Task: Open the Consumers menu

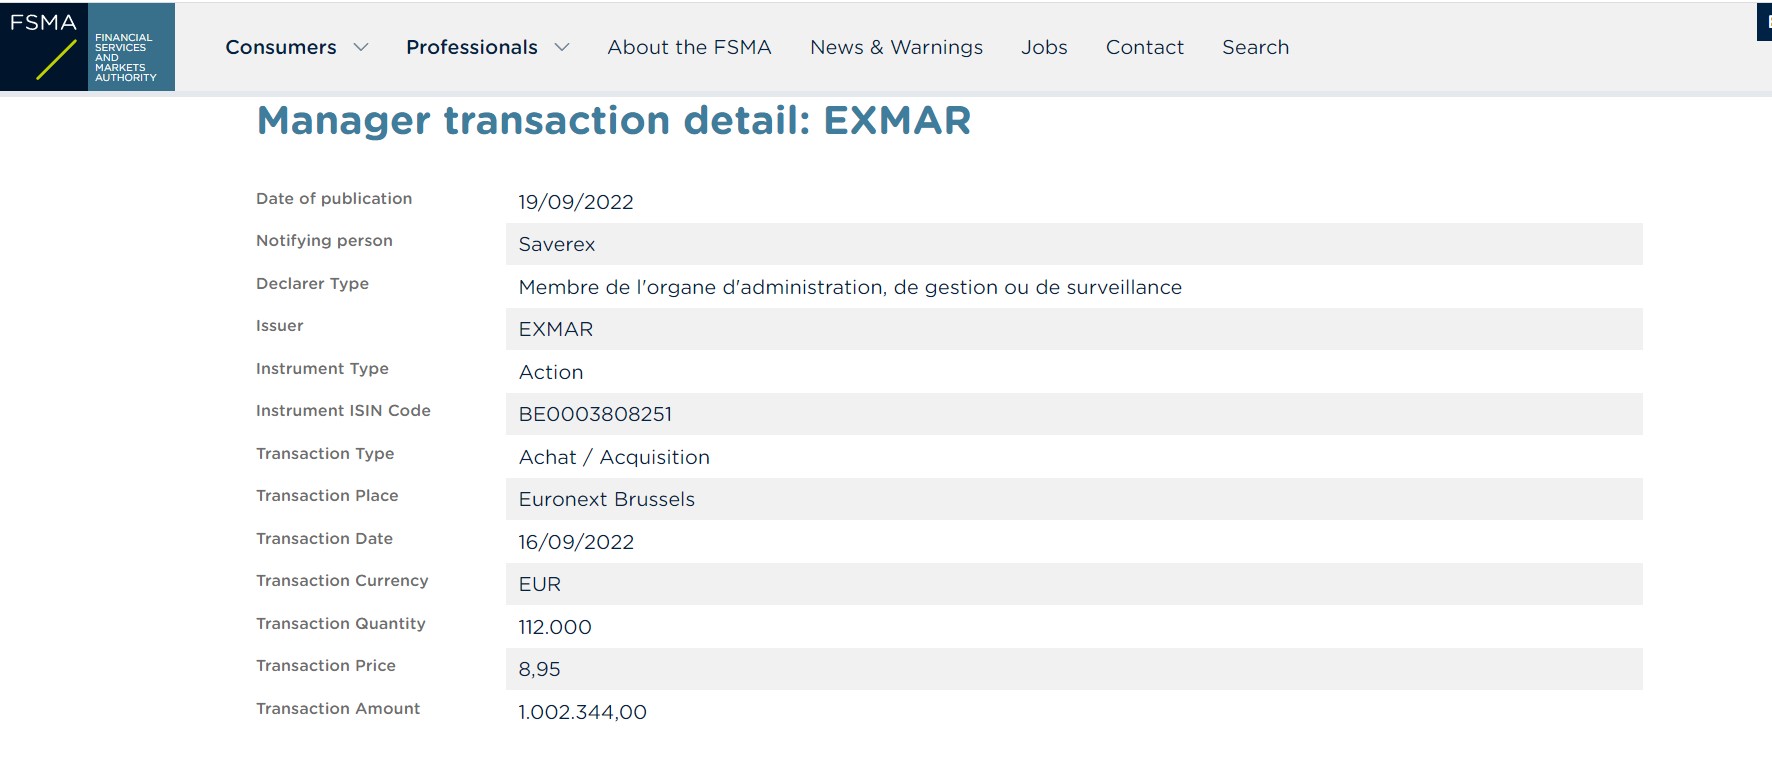Action: click(x=281, y=47)
